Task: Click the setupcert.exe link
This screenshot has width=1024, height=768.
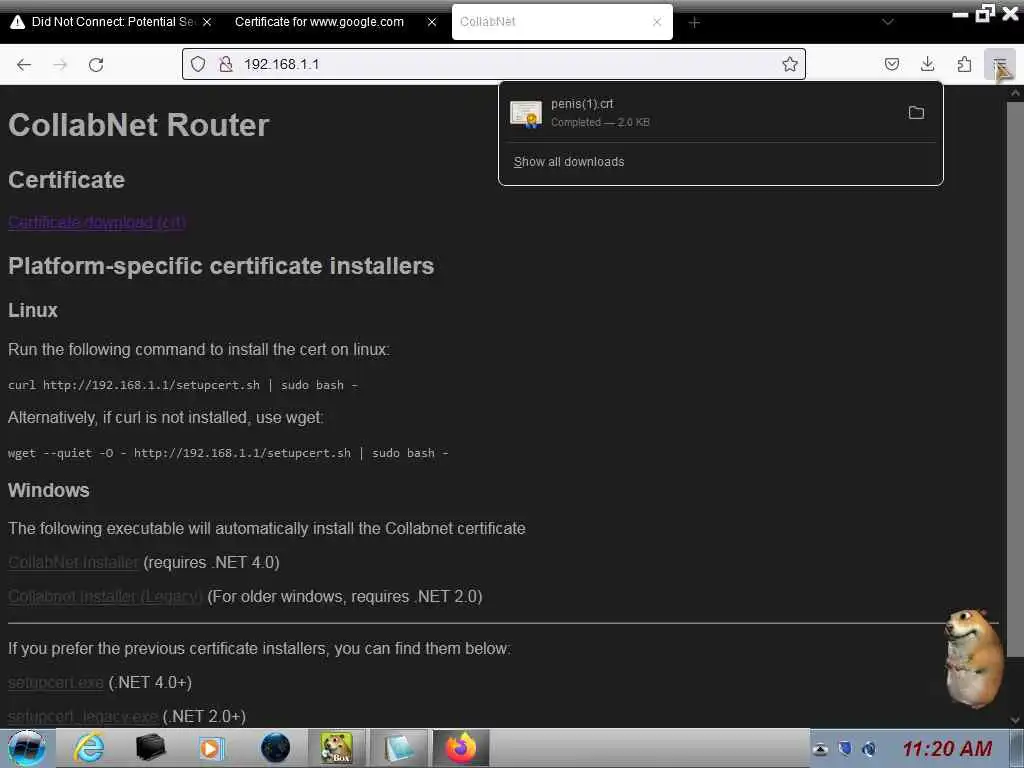Action: (x=56, y=682)
